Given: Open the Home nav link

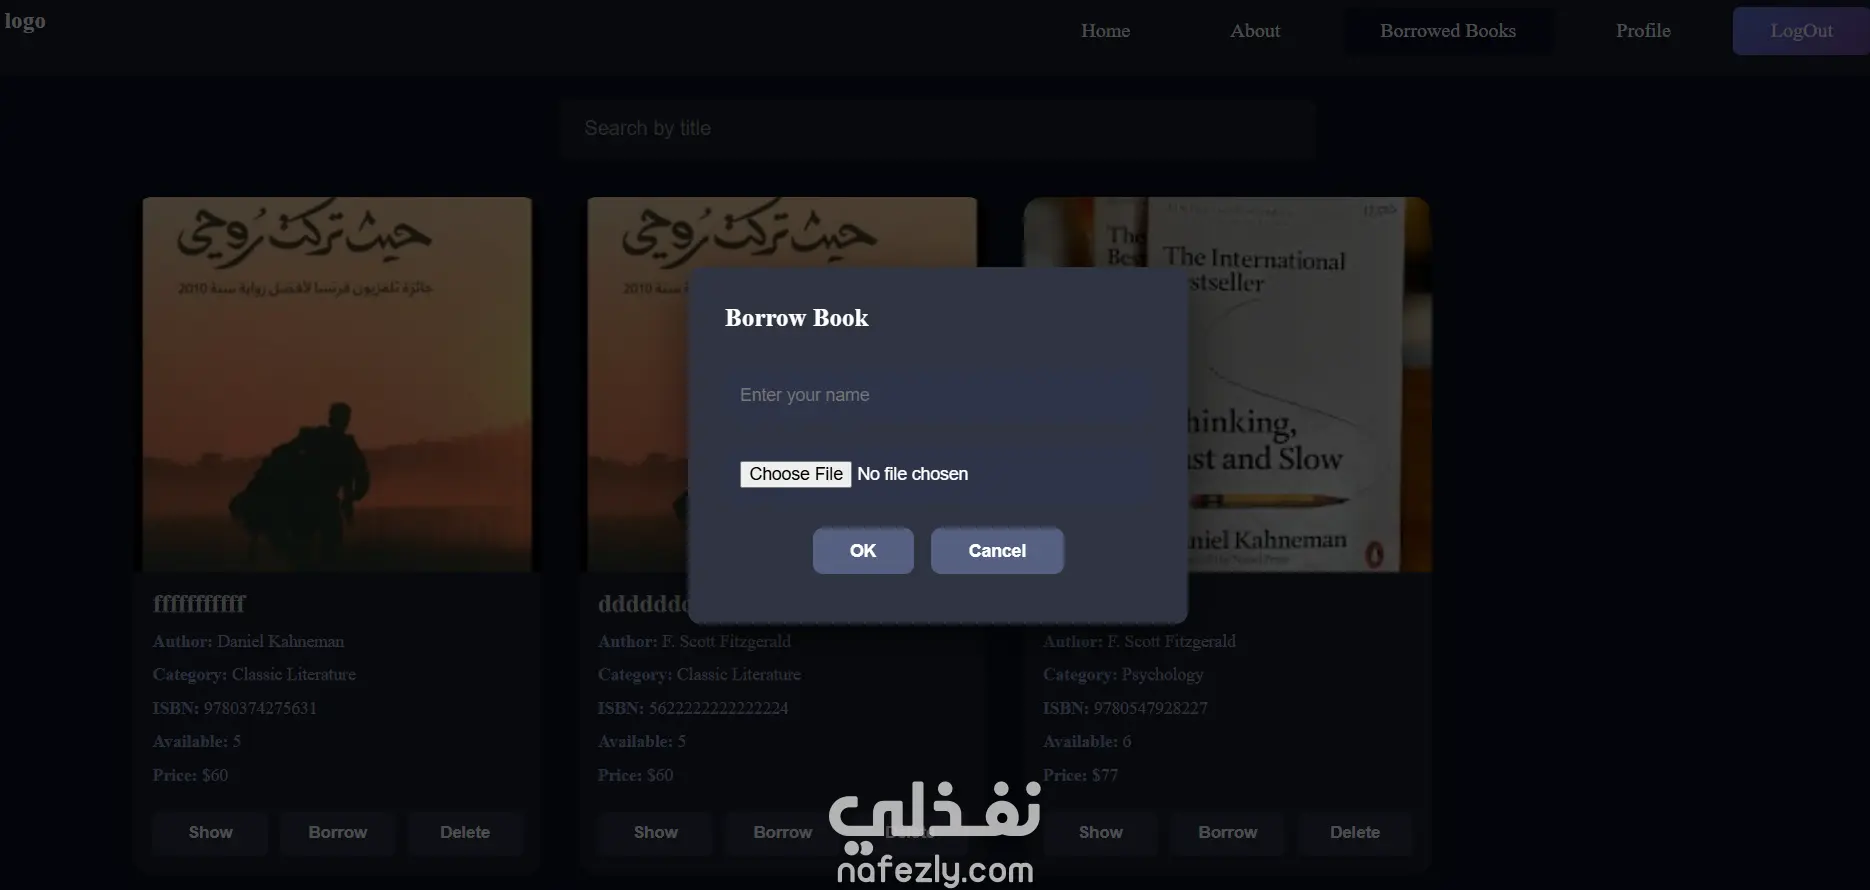Looking at the screenshot, I should click(x=1105, y=31).
